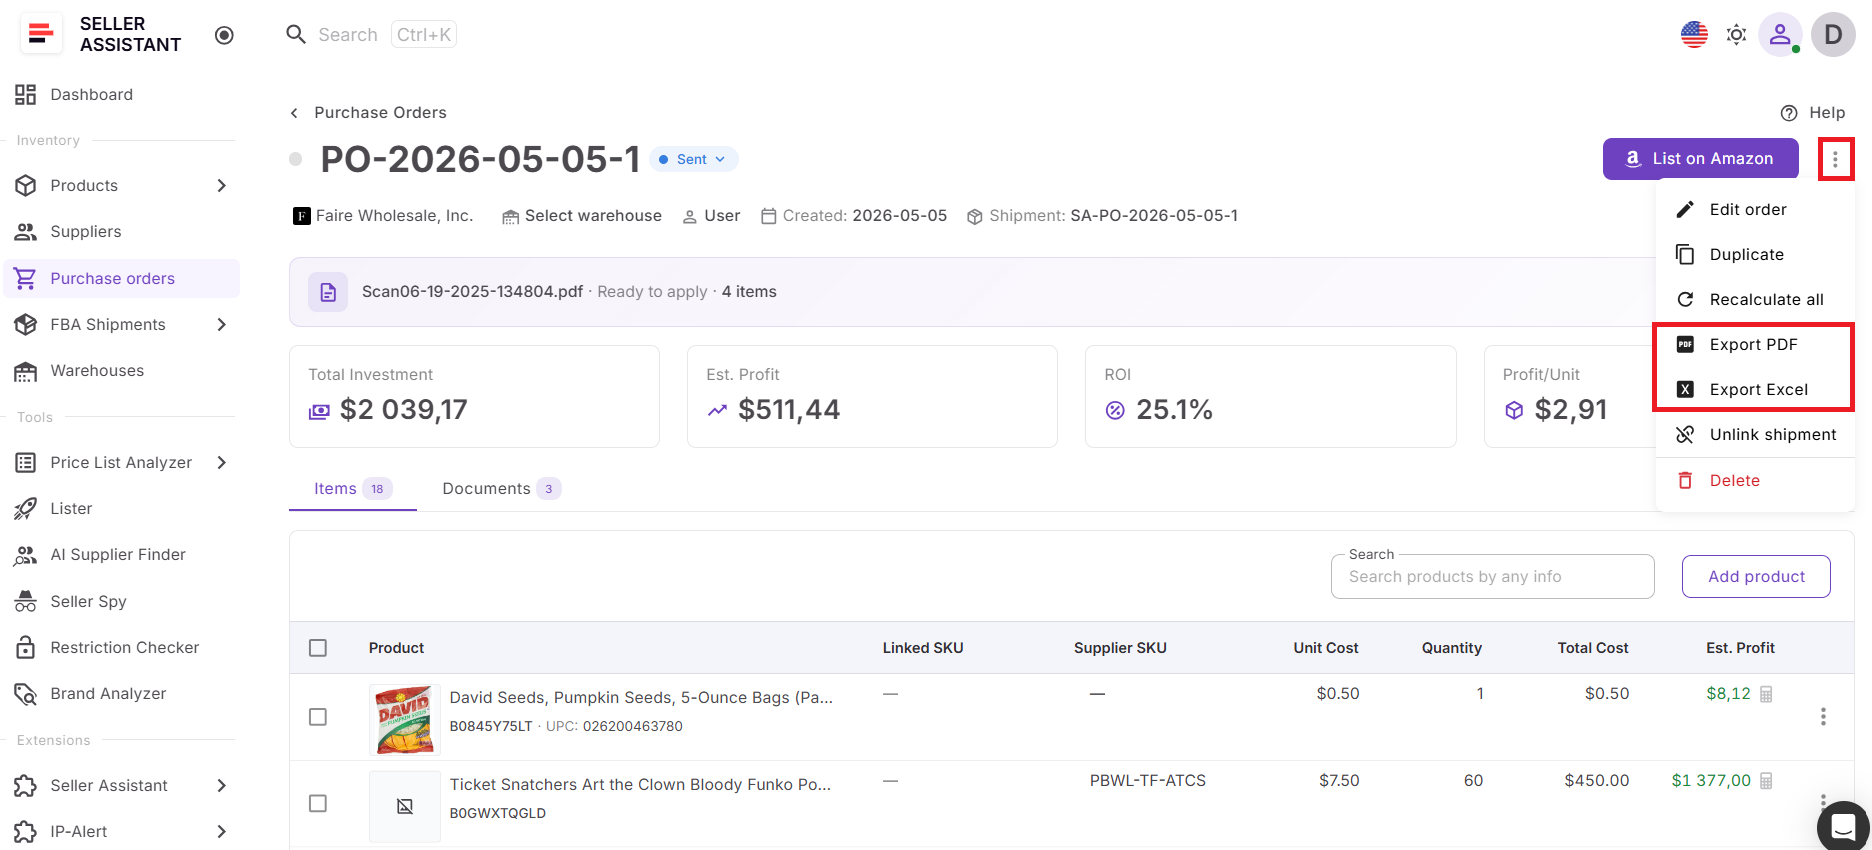Open the David Seeds, Pumpkin Seeds product title

tap(641, 698)
